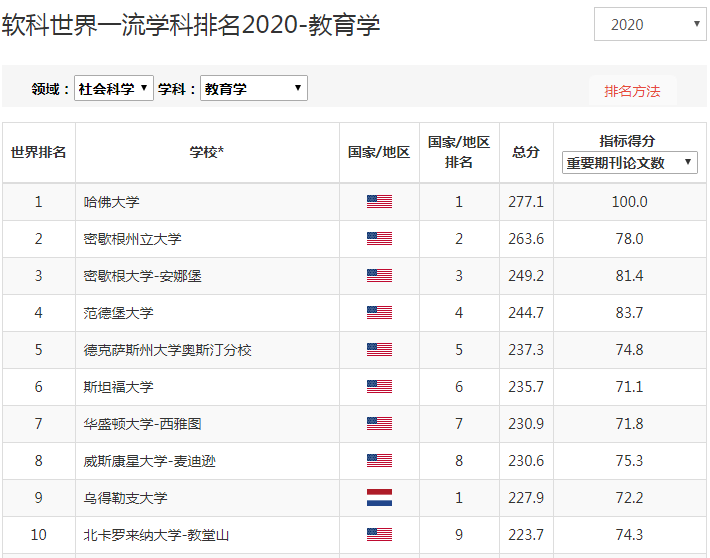This screenshot has width=710, height=558.
Task: Open 密歇根大学-安娜堡 school link
Action: (x=142, y=275)
